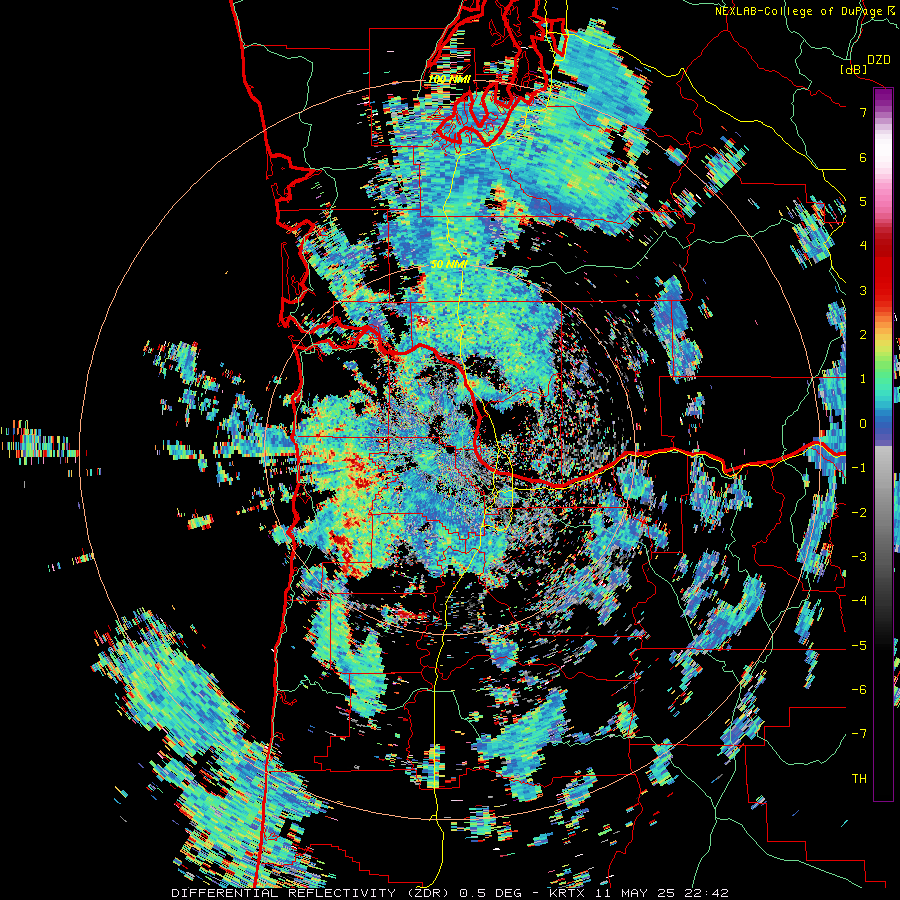Click the 4 value on the color scale
Viewport: 900px width, 900px height.
click(x=863, y=245)
